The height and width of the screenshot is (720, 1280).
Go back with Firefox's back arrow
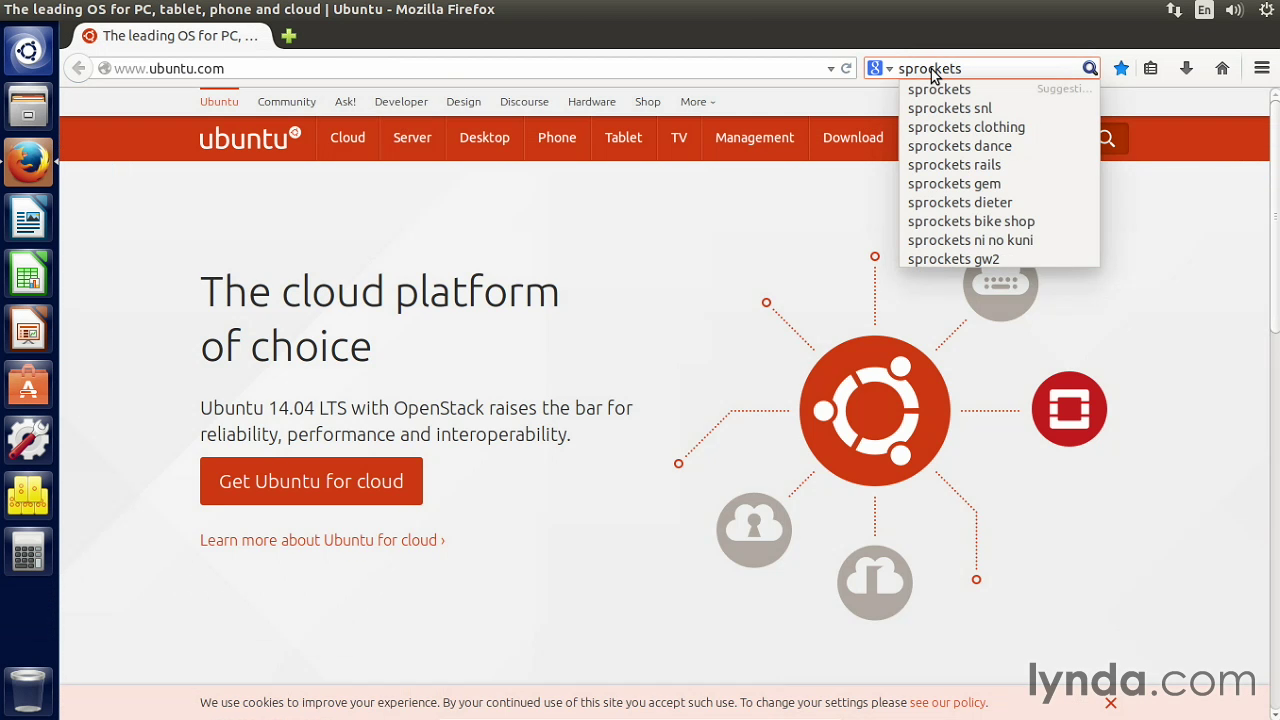(78, 68)
